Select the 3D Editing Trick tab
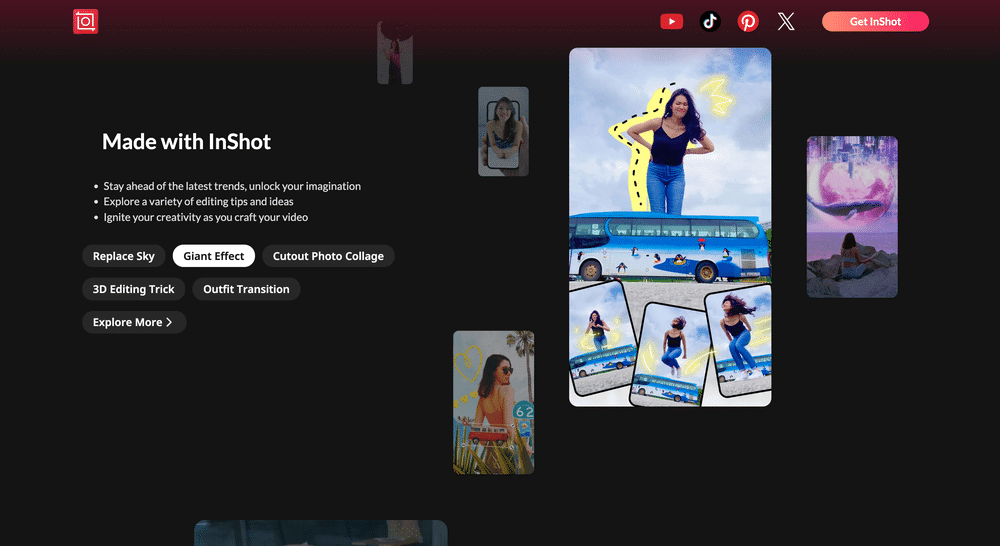 (x=133, y=289)
